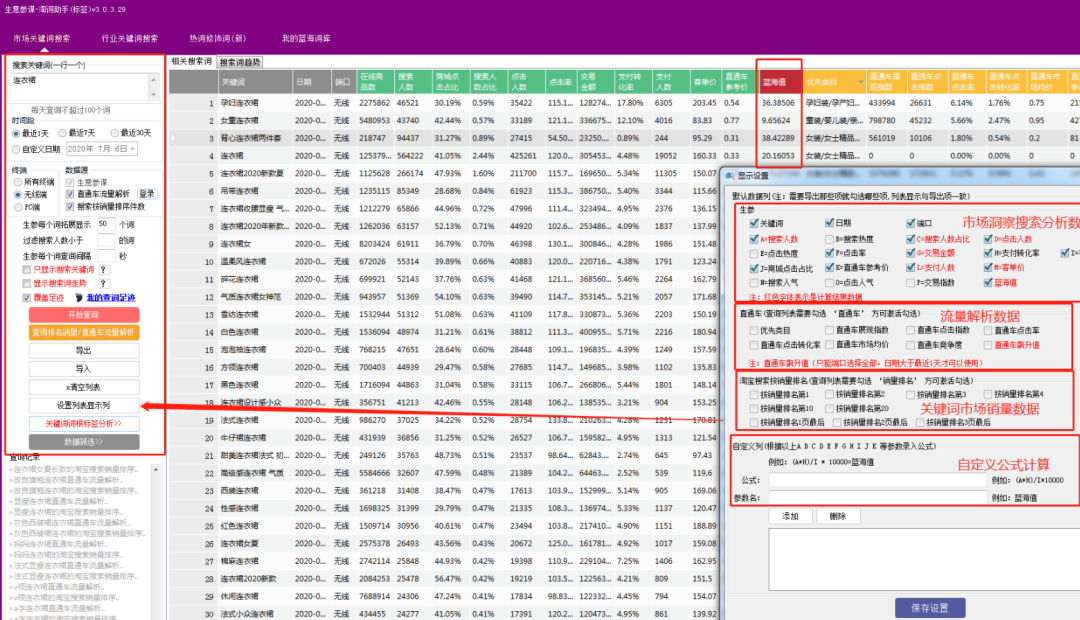The height and width of the screenshot is (620, 1080).
Task: Expand 关键词词根标签分析>> section
Action: pyautogui.click(x=84, y=423)
